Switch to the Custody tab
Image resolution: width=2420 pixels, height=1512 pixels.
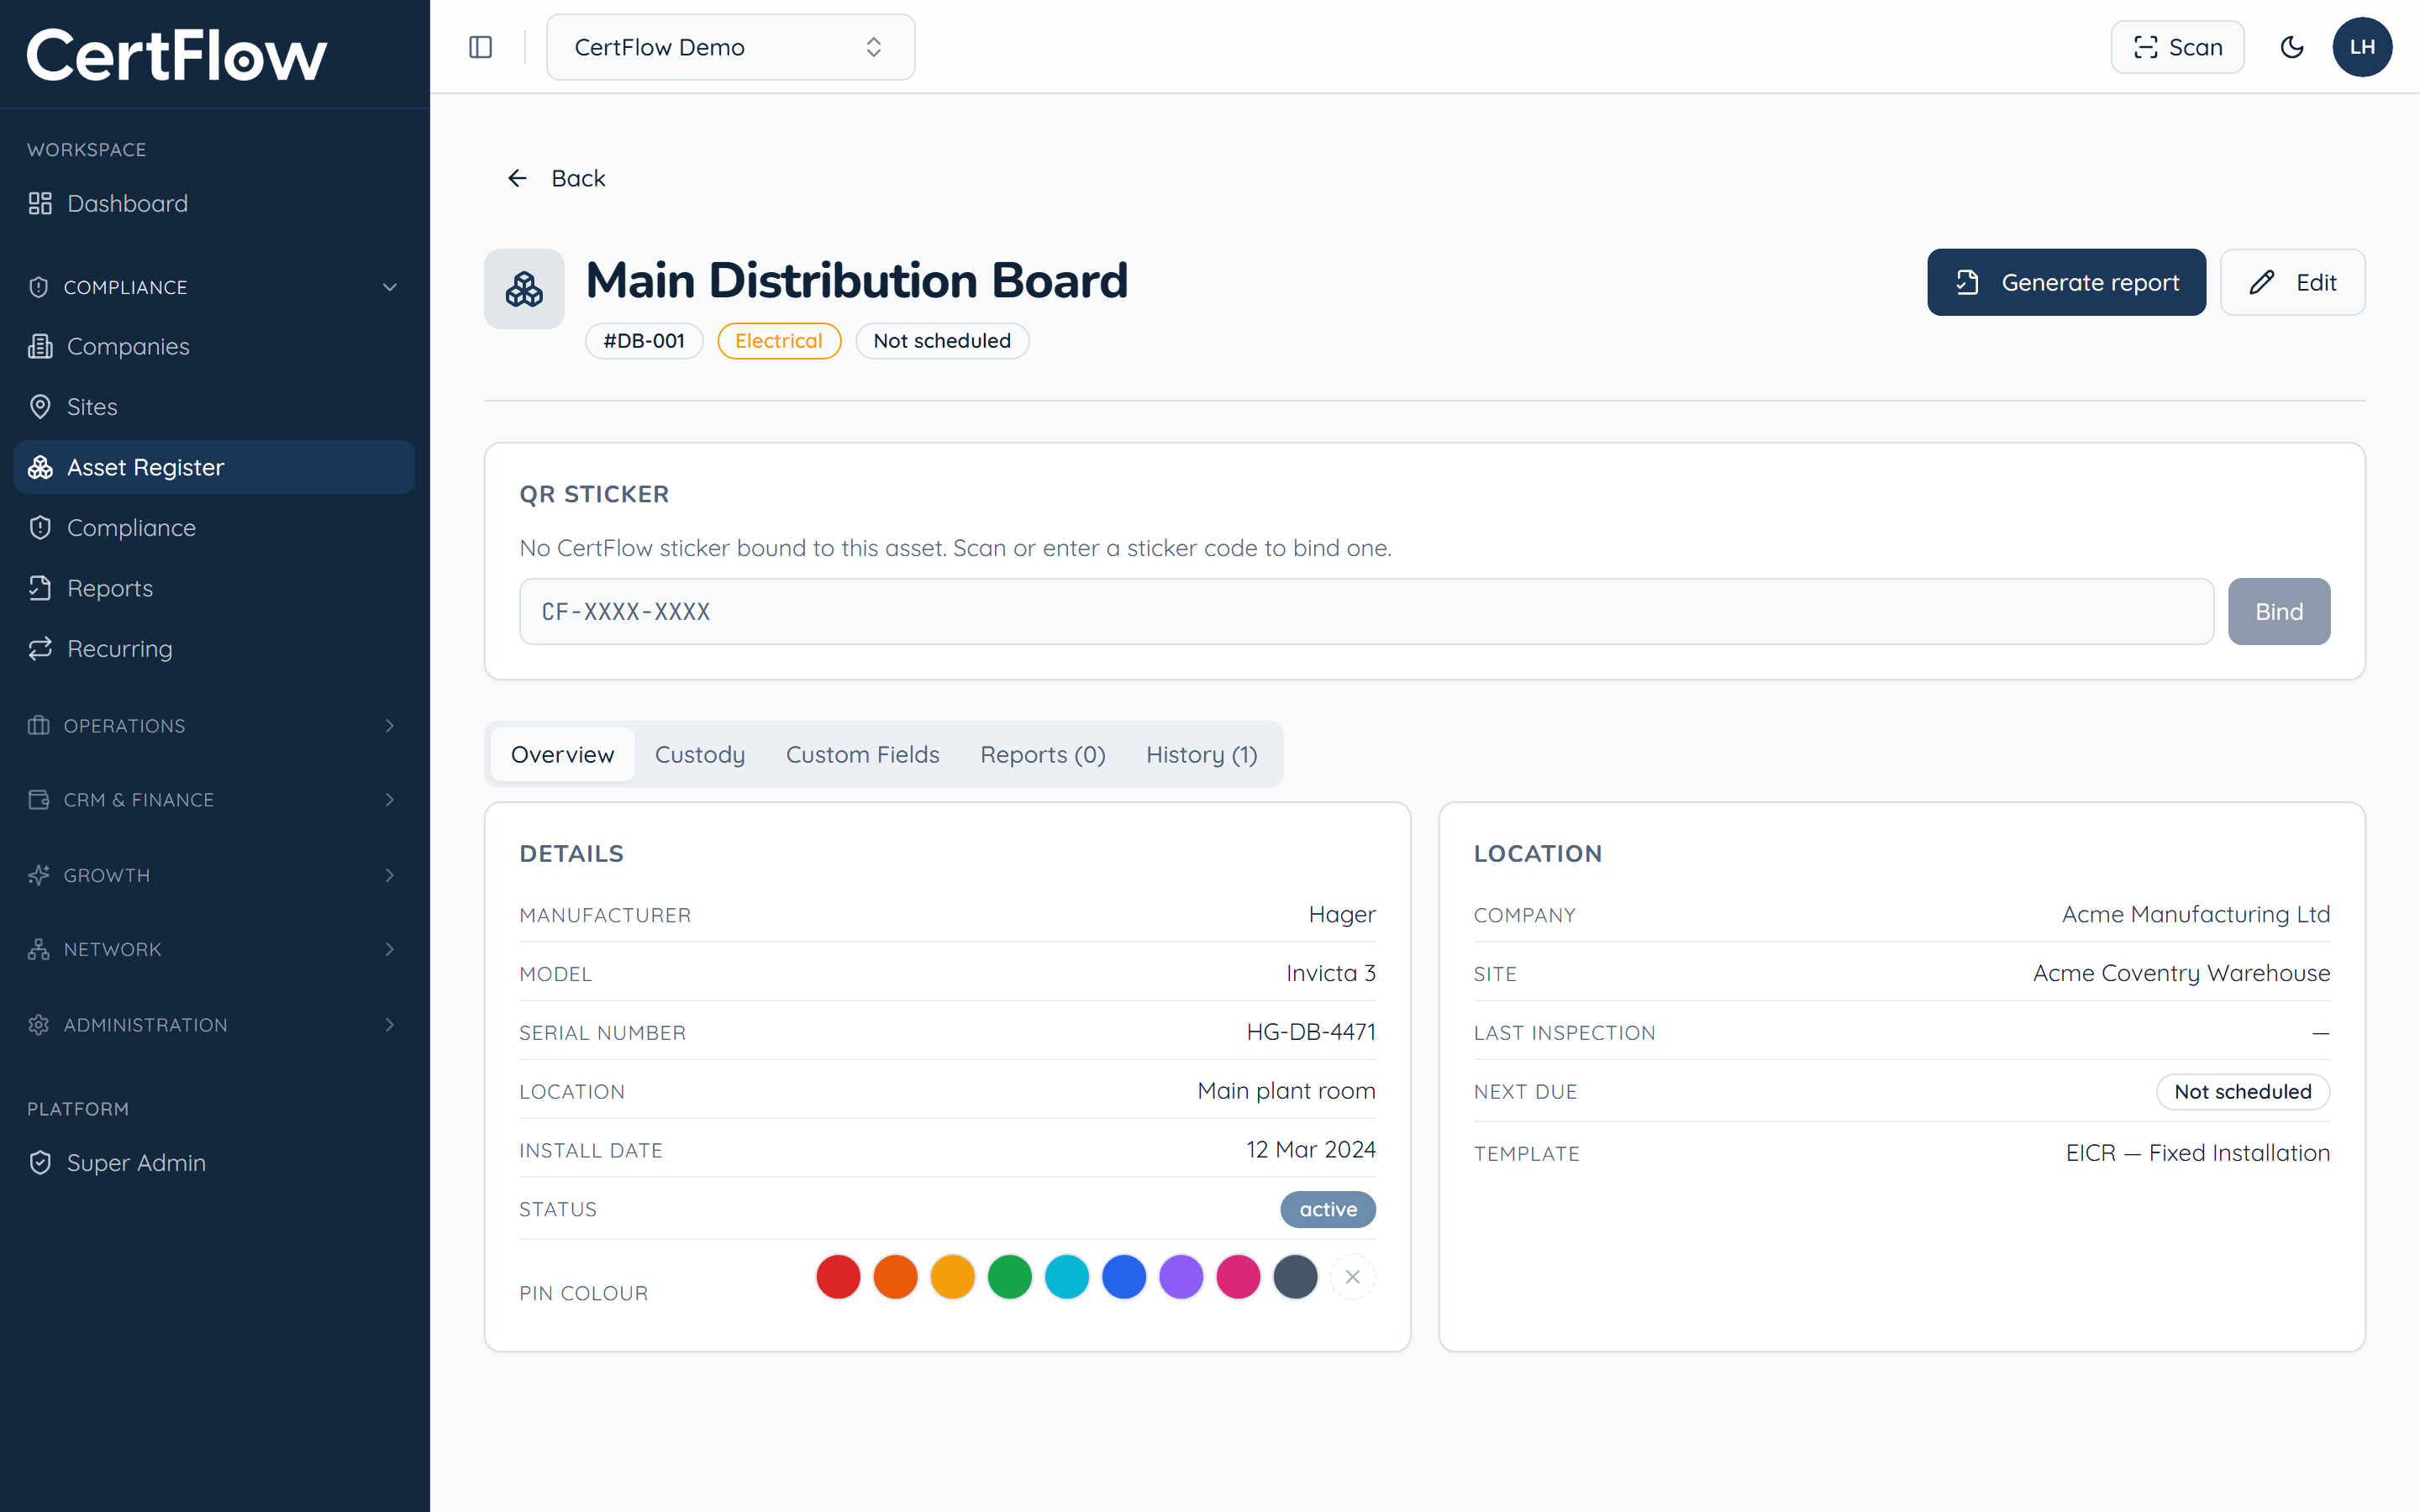point(700,754)
